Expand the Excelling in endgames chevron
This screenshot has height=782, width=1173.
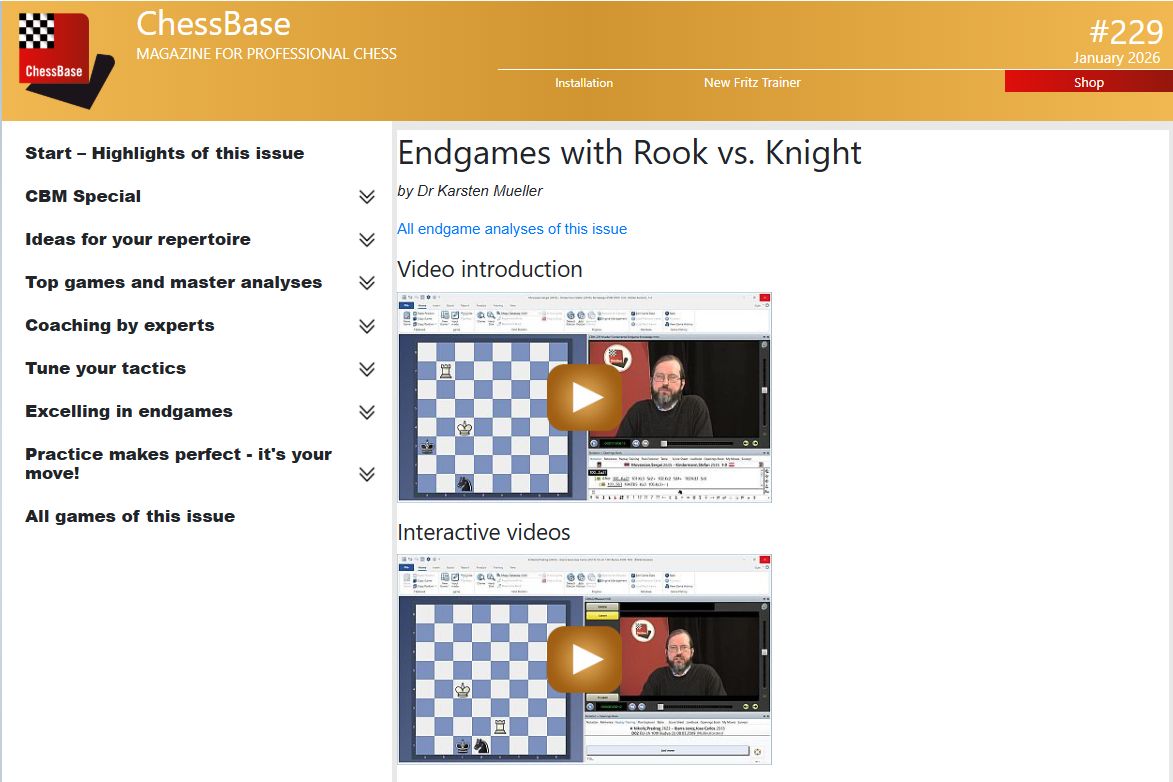tap(367, 412)
